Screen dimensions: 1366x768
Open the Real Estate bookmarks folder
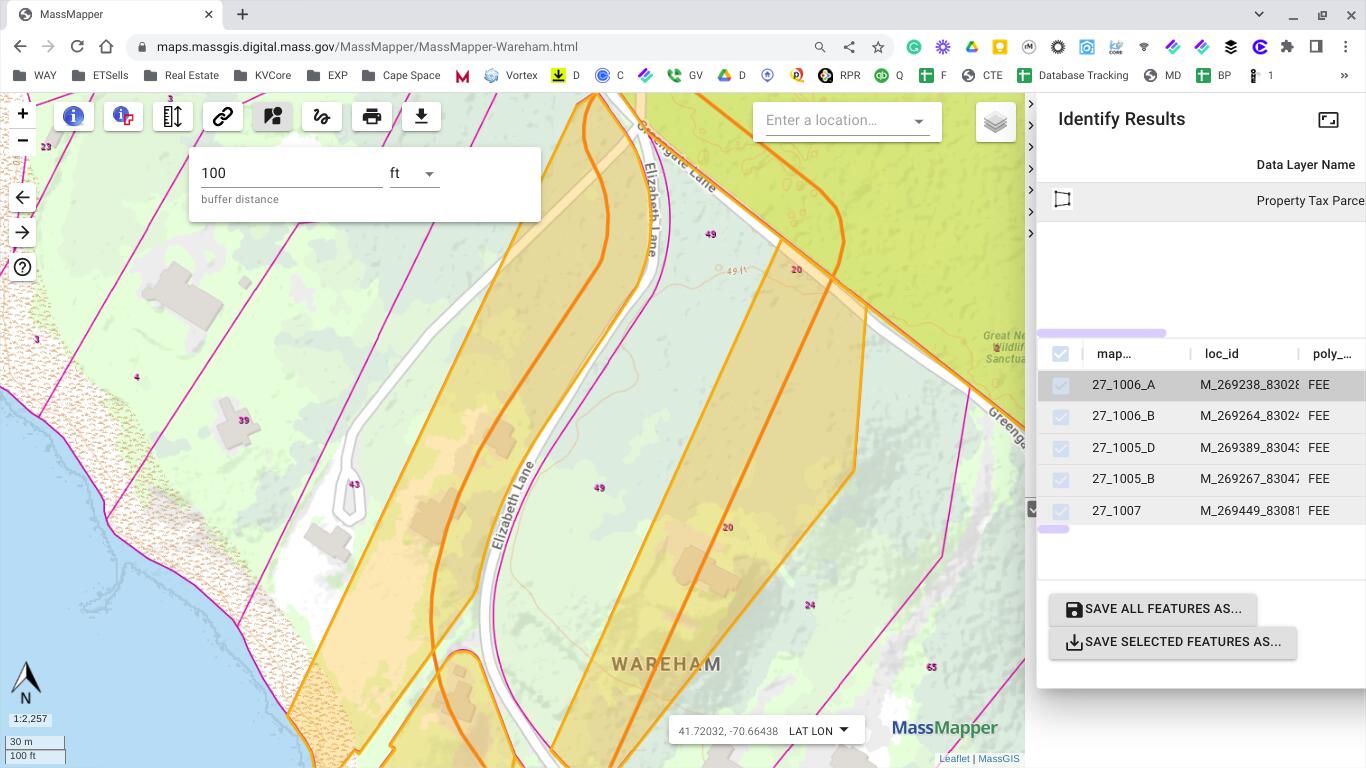(181, 75)
